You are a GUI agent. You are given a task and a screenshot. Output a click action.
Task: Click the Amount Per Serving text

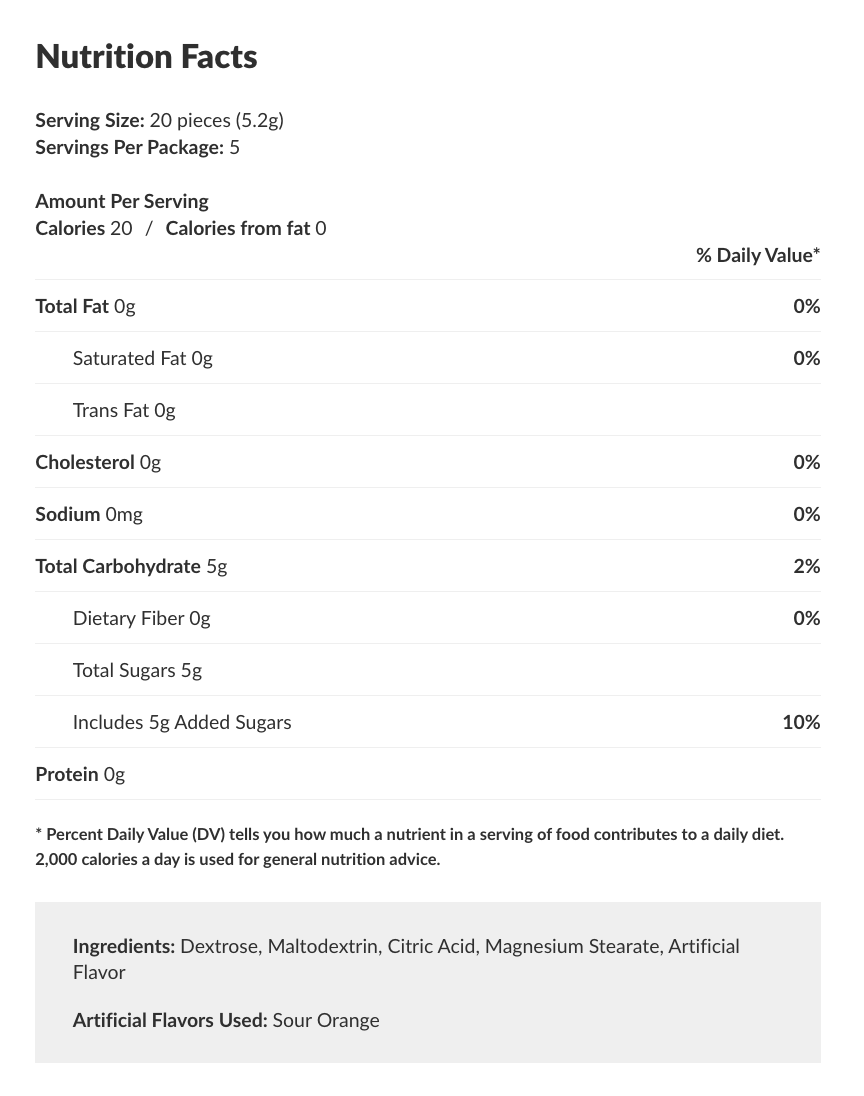(122, 201)
